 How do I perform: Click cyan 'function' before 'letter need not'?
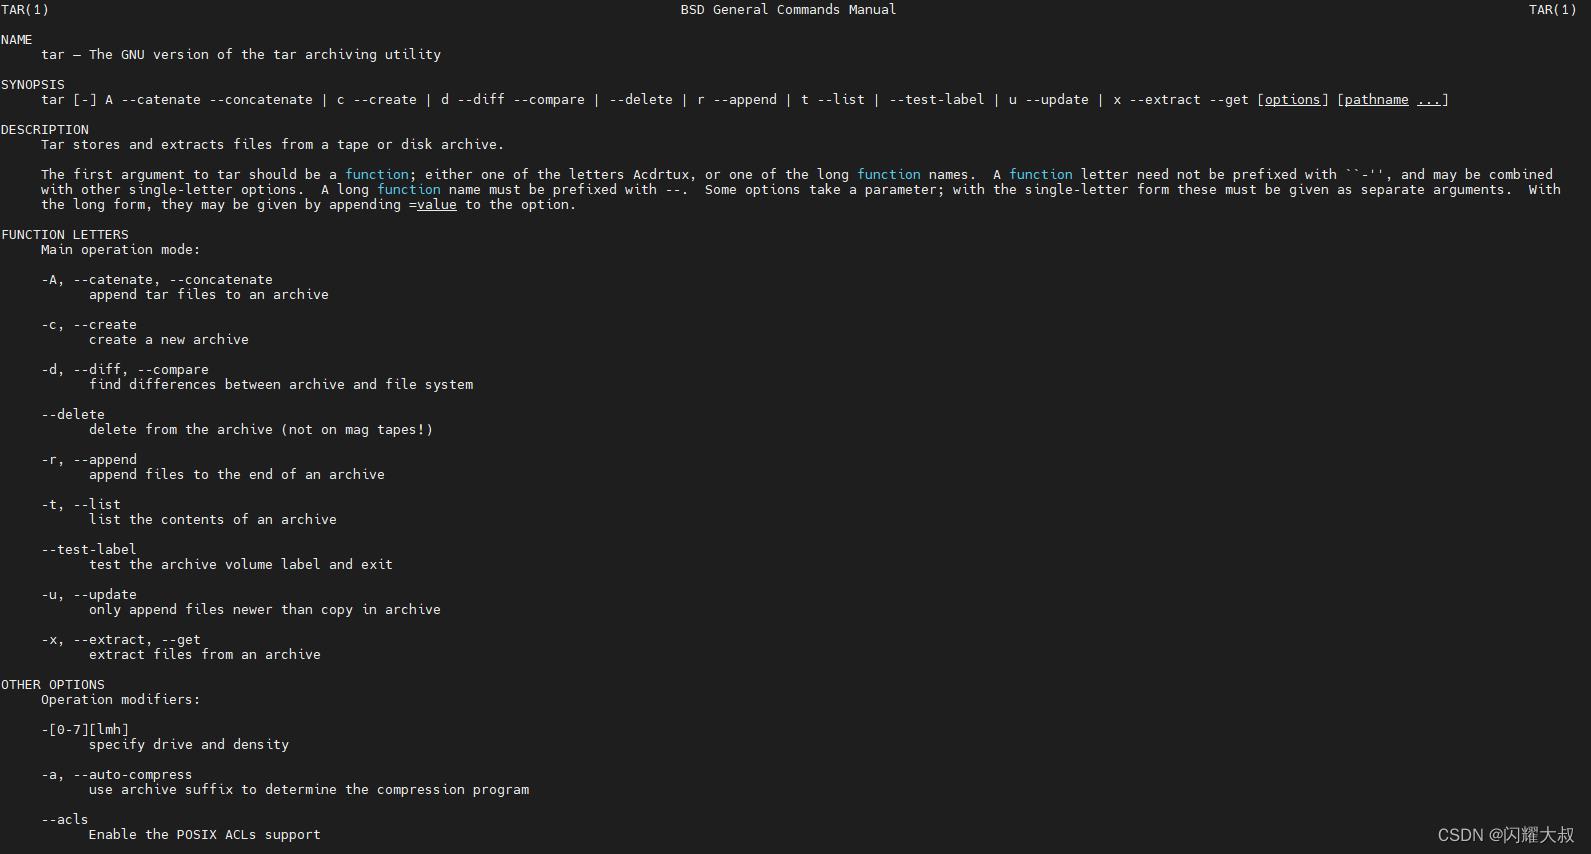(x=1041, y=175)
